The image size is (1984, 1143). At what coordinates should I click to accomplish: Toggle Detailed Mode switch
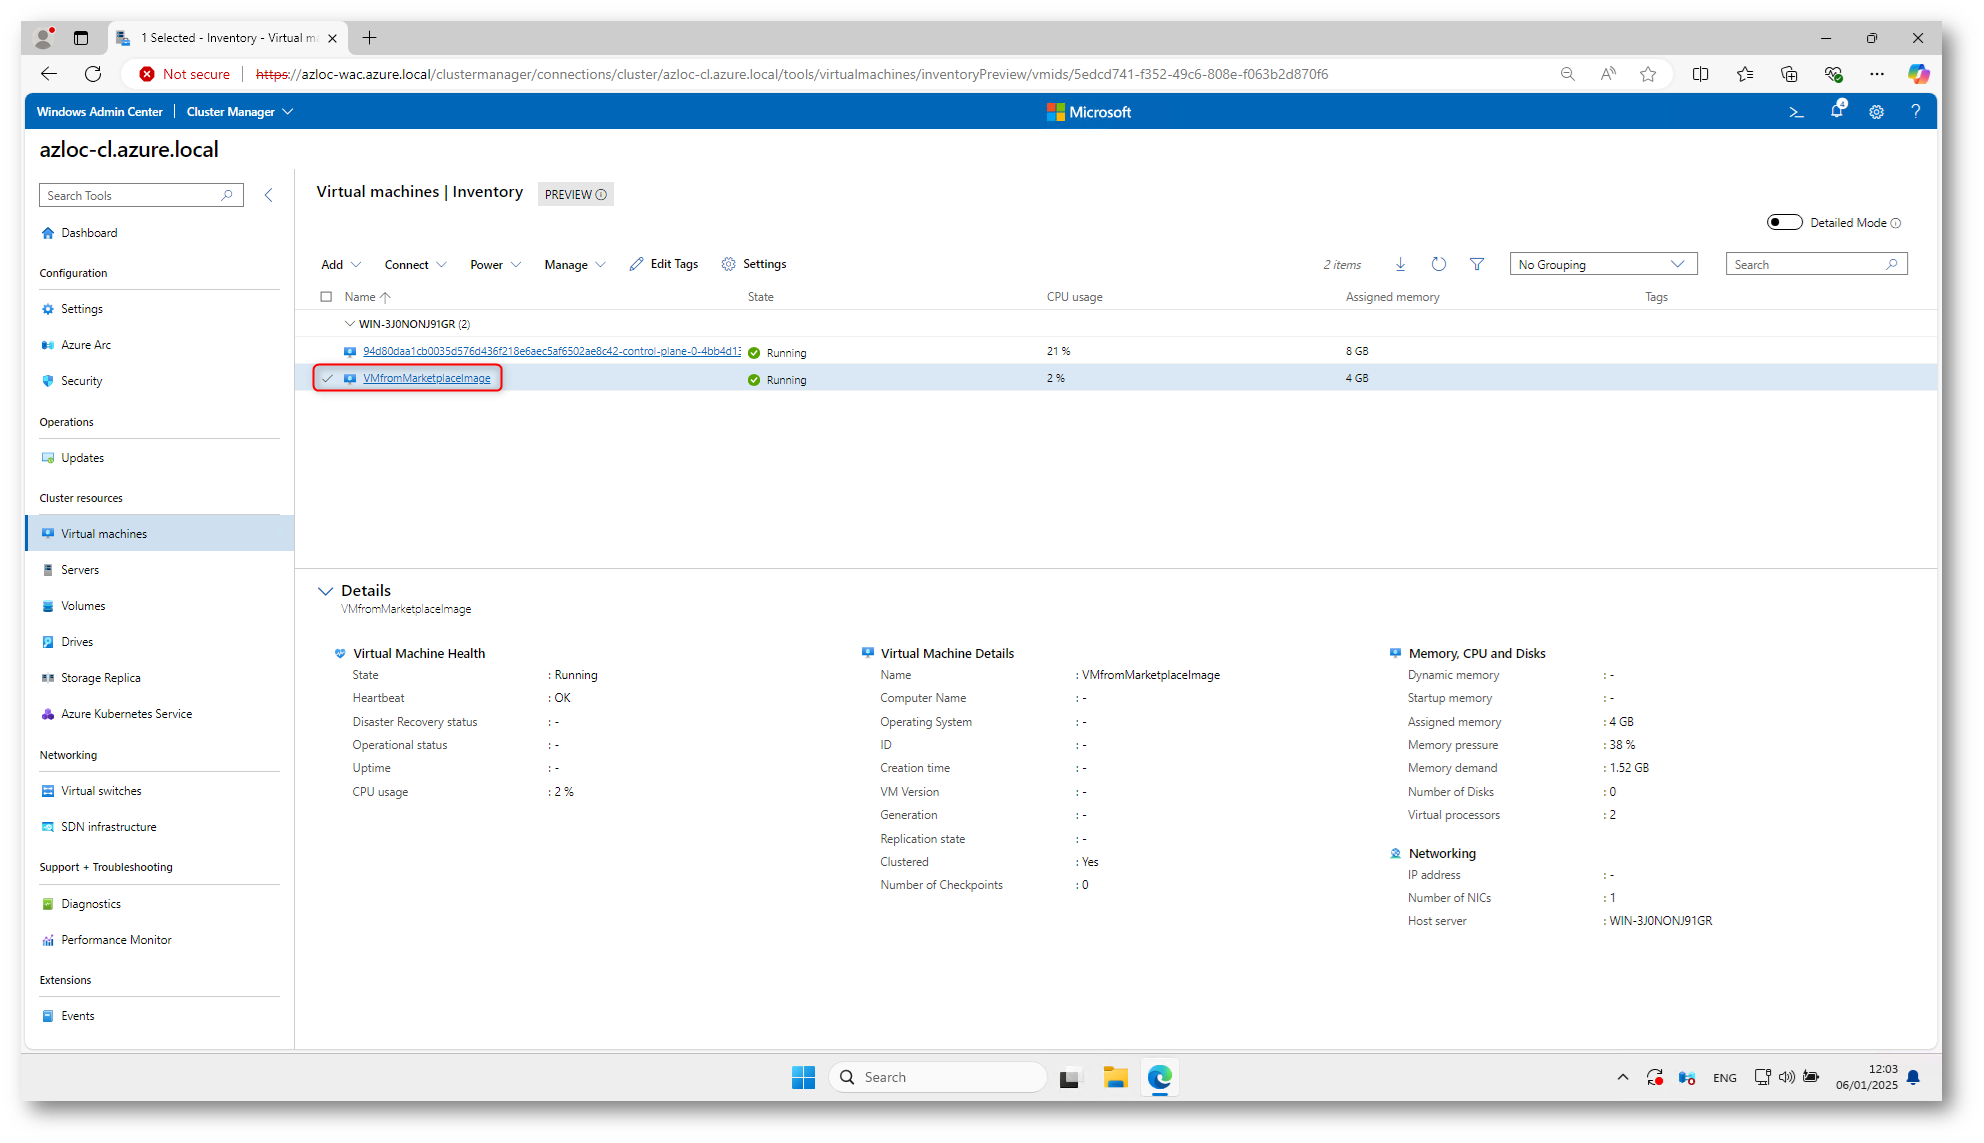tap(1784, 222)
